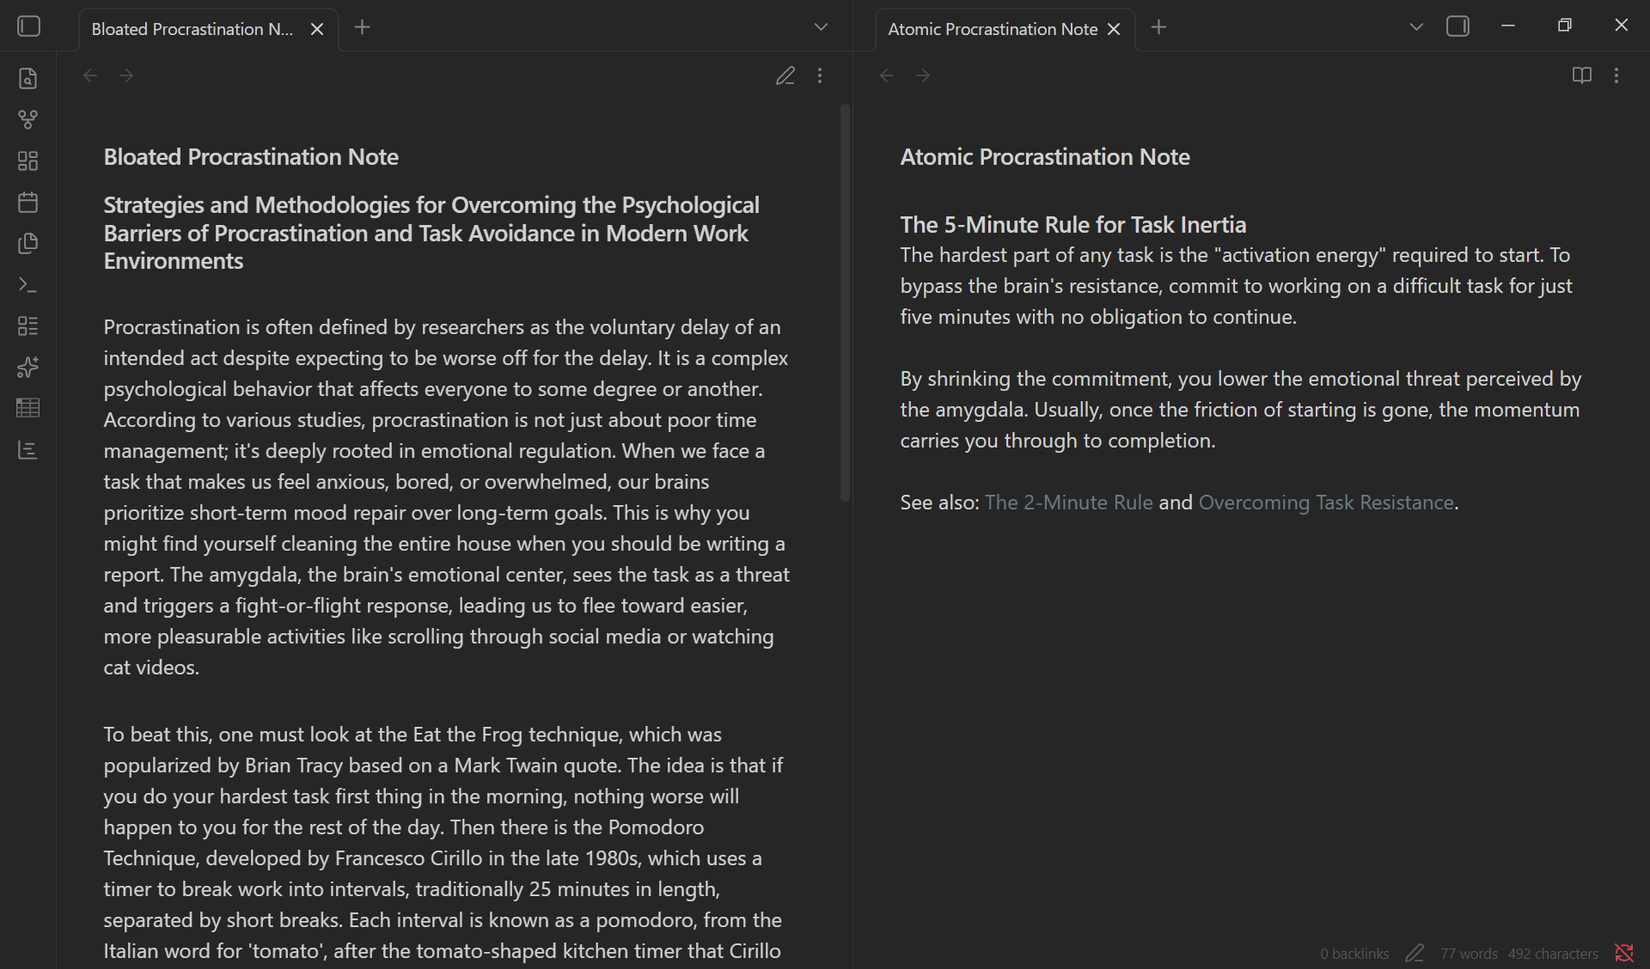Switch Atomic note to reading view
1650x969 pixels.
pyautogui.click(x=1581, y=75)
